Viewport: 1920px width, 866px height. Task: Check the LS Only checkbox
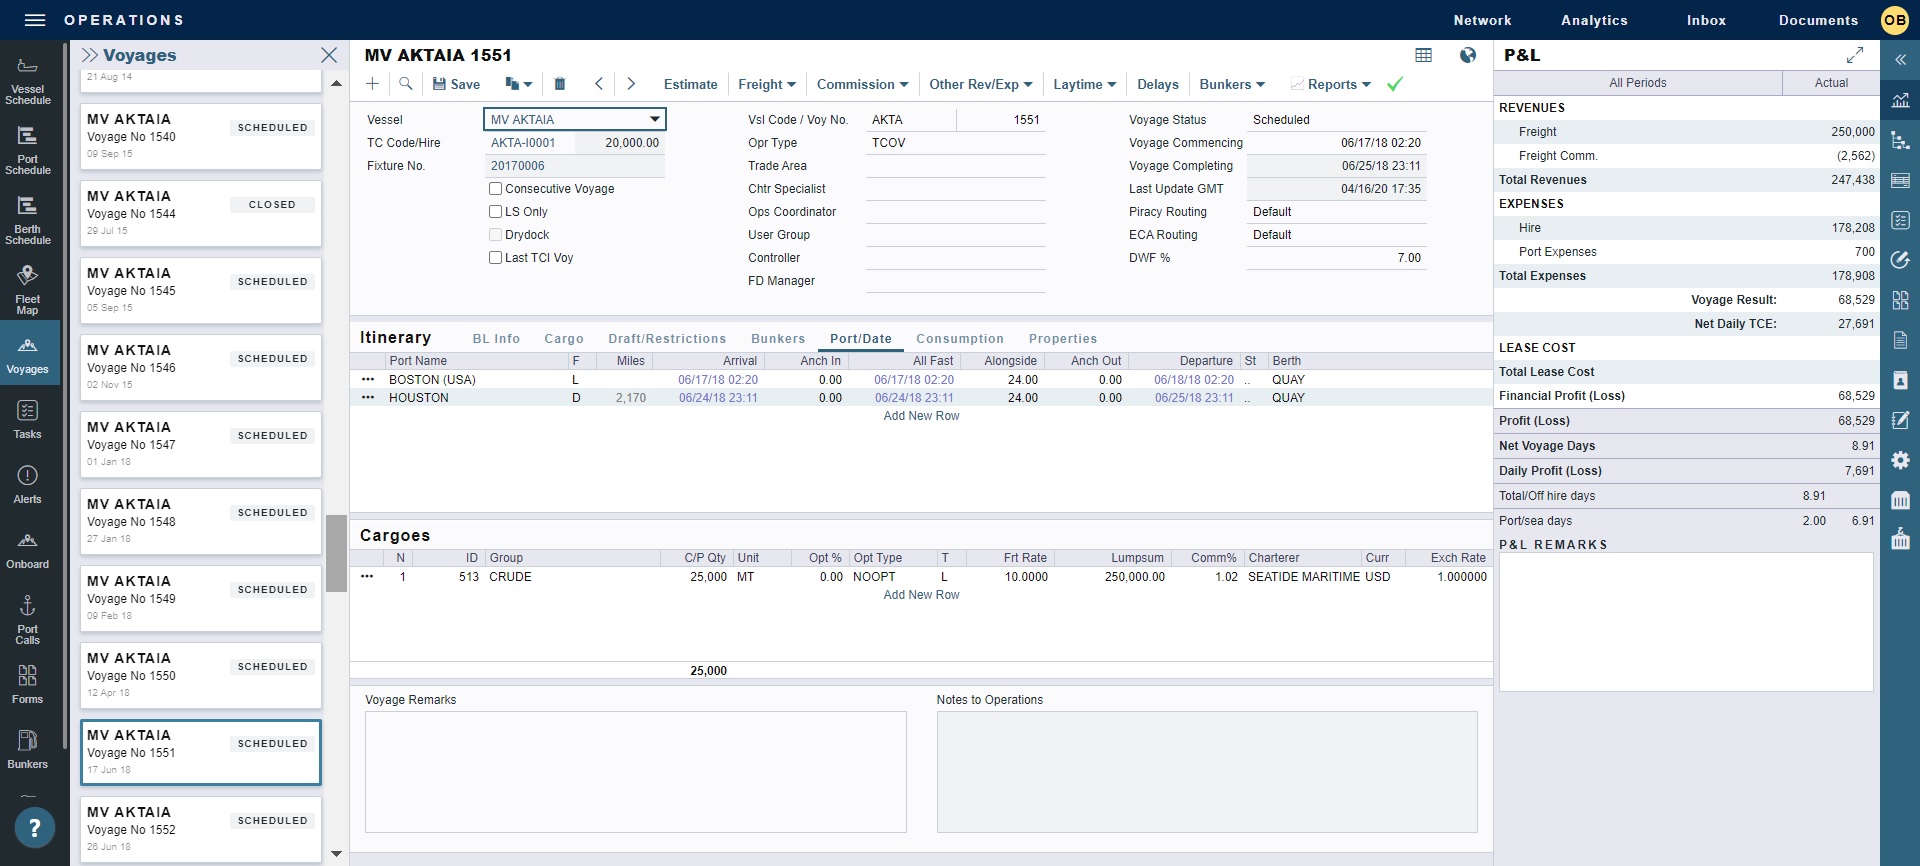pos(495,212)
